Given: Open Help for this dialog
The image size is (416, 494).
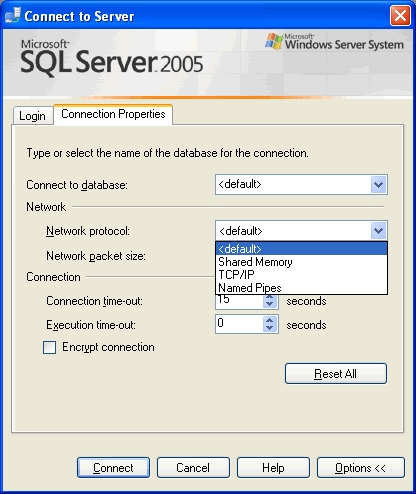Looking at the screenshot, I should [273, 468].
